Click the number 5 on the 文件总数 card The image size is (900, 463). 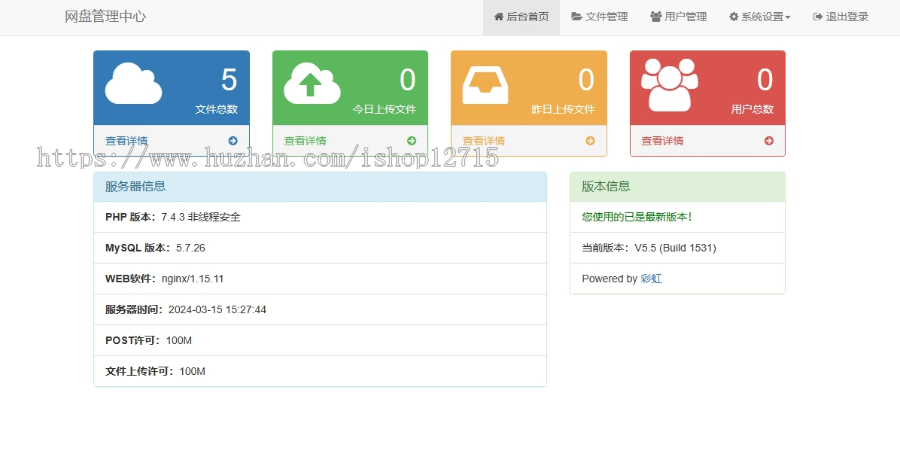[229, 79]
